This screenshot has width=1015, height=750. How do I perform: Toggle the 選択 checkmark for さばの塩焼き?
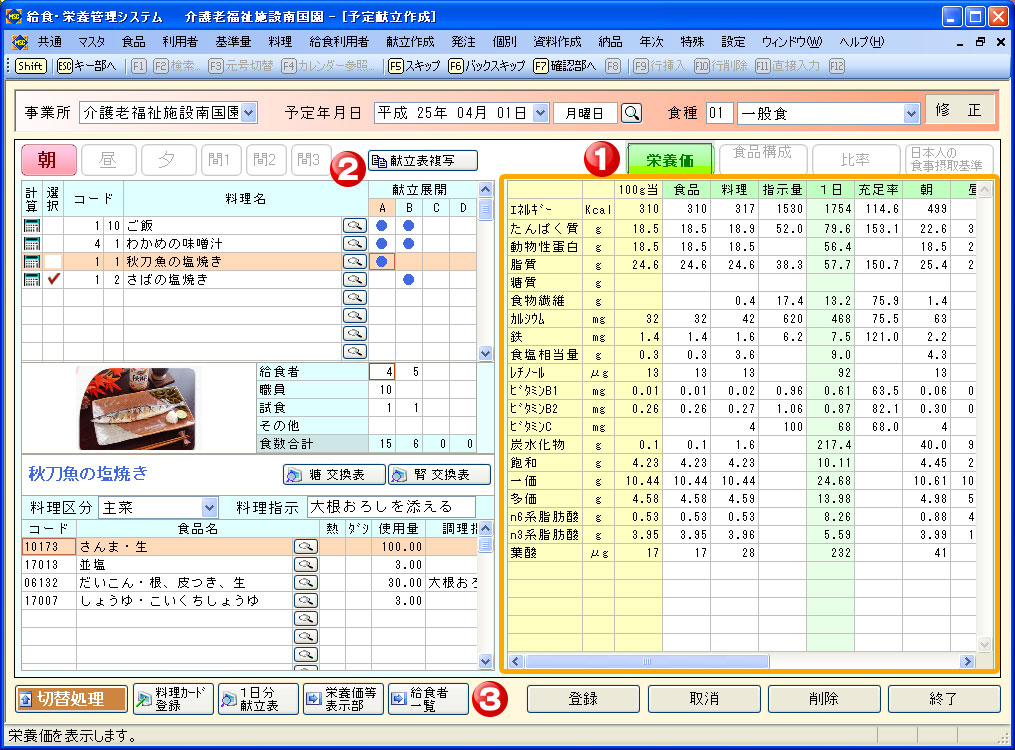point(54,280)
